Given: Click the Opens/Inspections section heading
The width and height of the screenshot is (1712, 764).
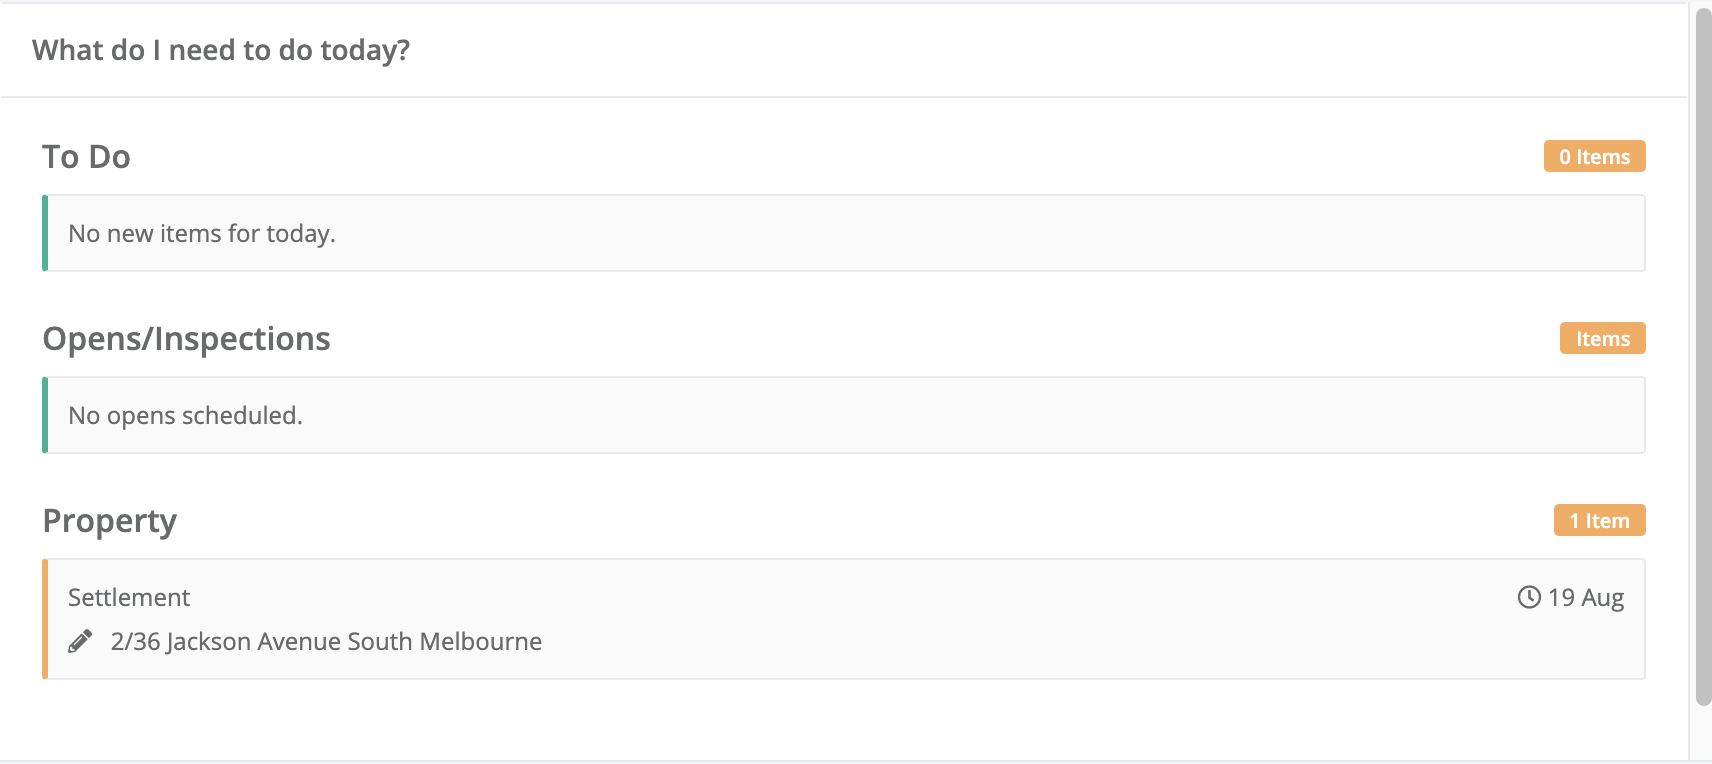Looking at the screenshot, I should [x=186, y=339].
